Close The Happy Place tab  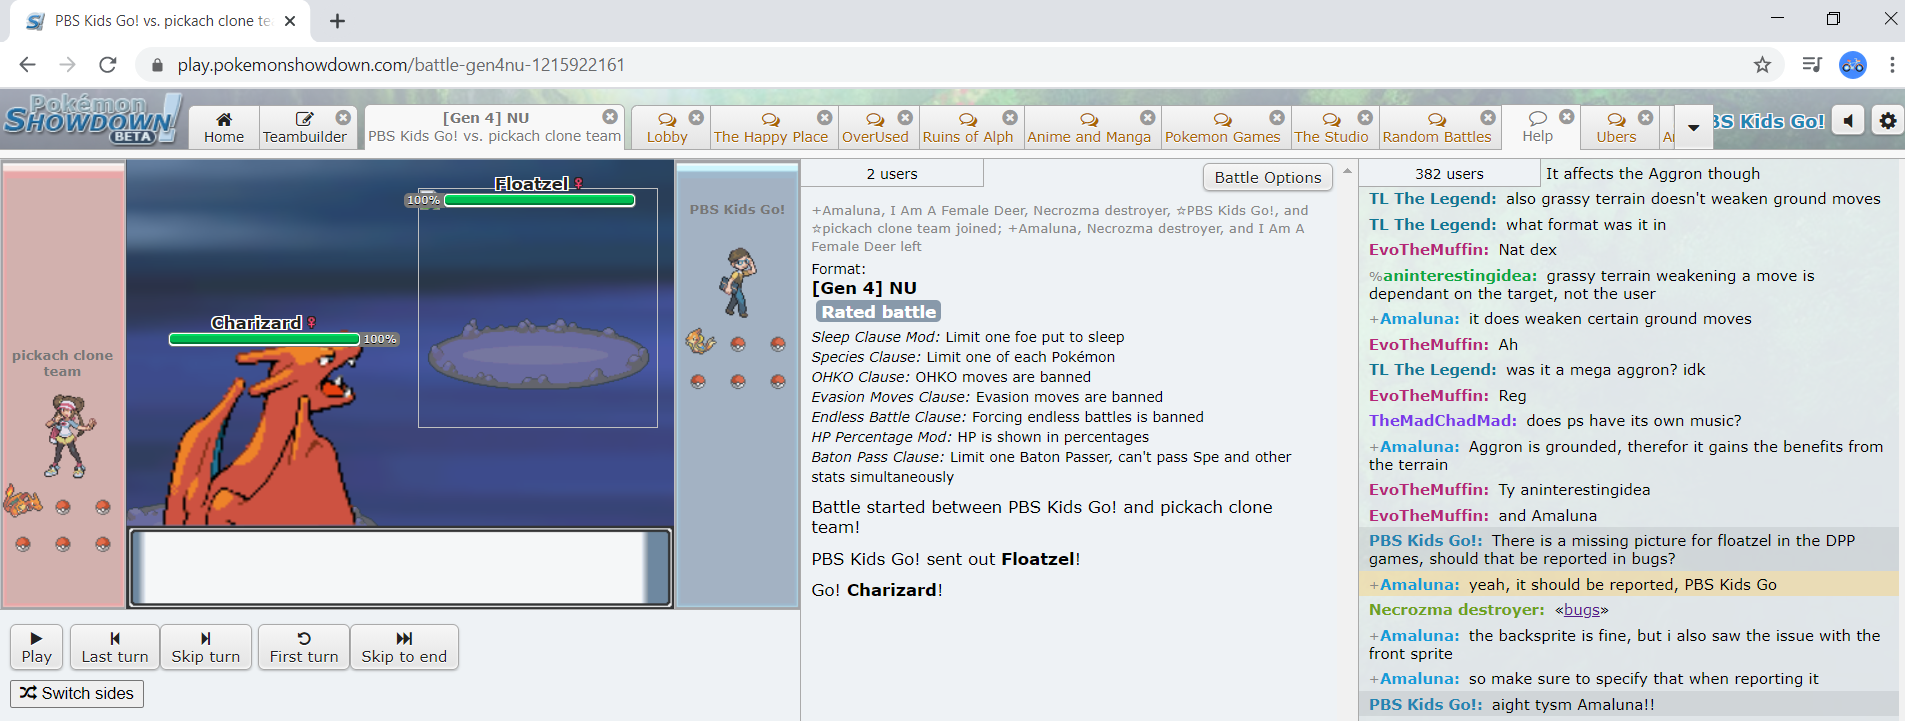[x=824, y=117]
